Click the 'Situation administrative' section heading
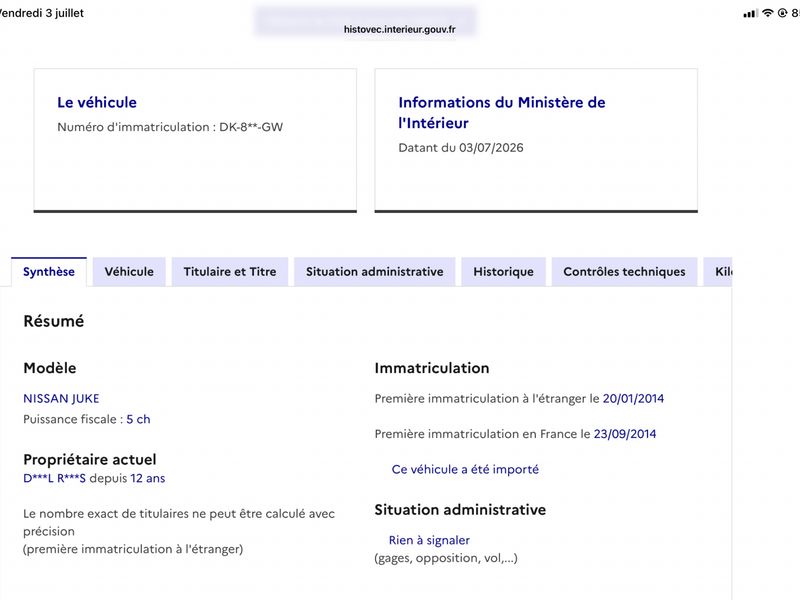The height and width of the screenshot is (600, 800). pyautogui.click(x=460, y=510)
